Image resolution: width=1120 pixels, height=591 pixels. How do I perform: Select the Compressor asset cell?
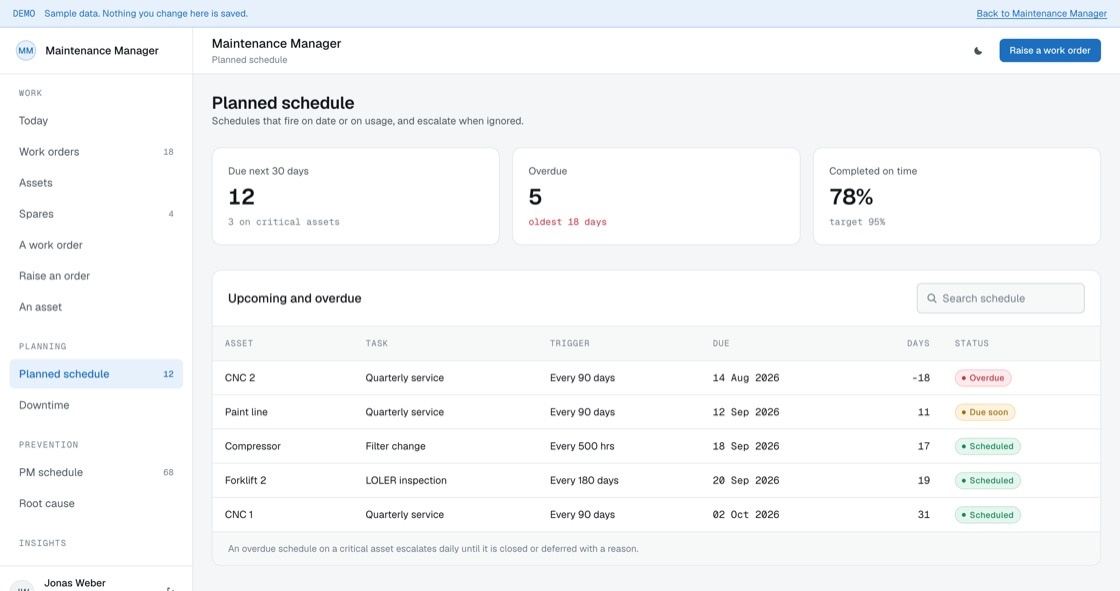point(253,447)
